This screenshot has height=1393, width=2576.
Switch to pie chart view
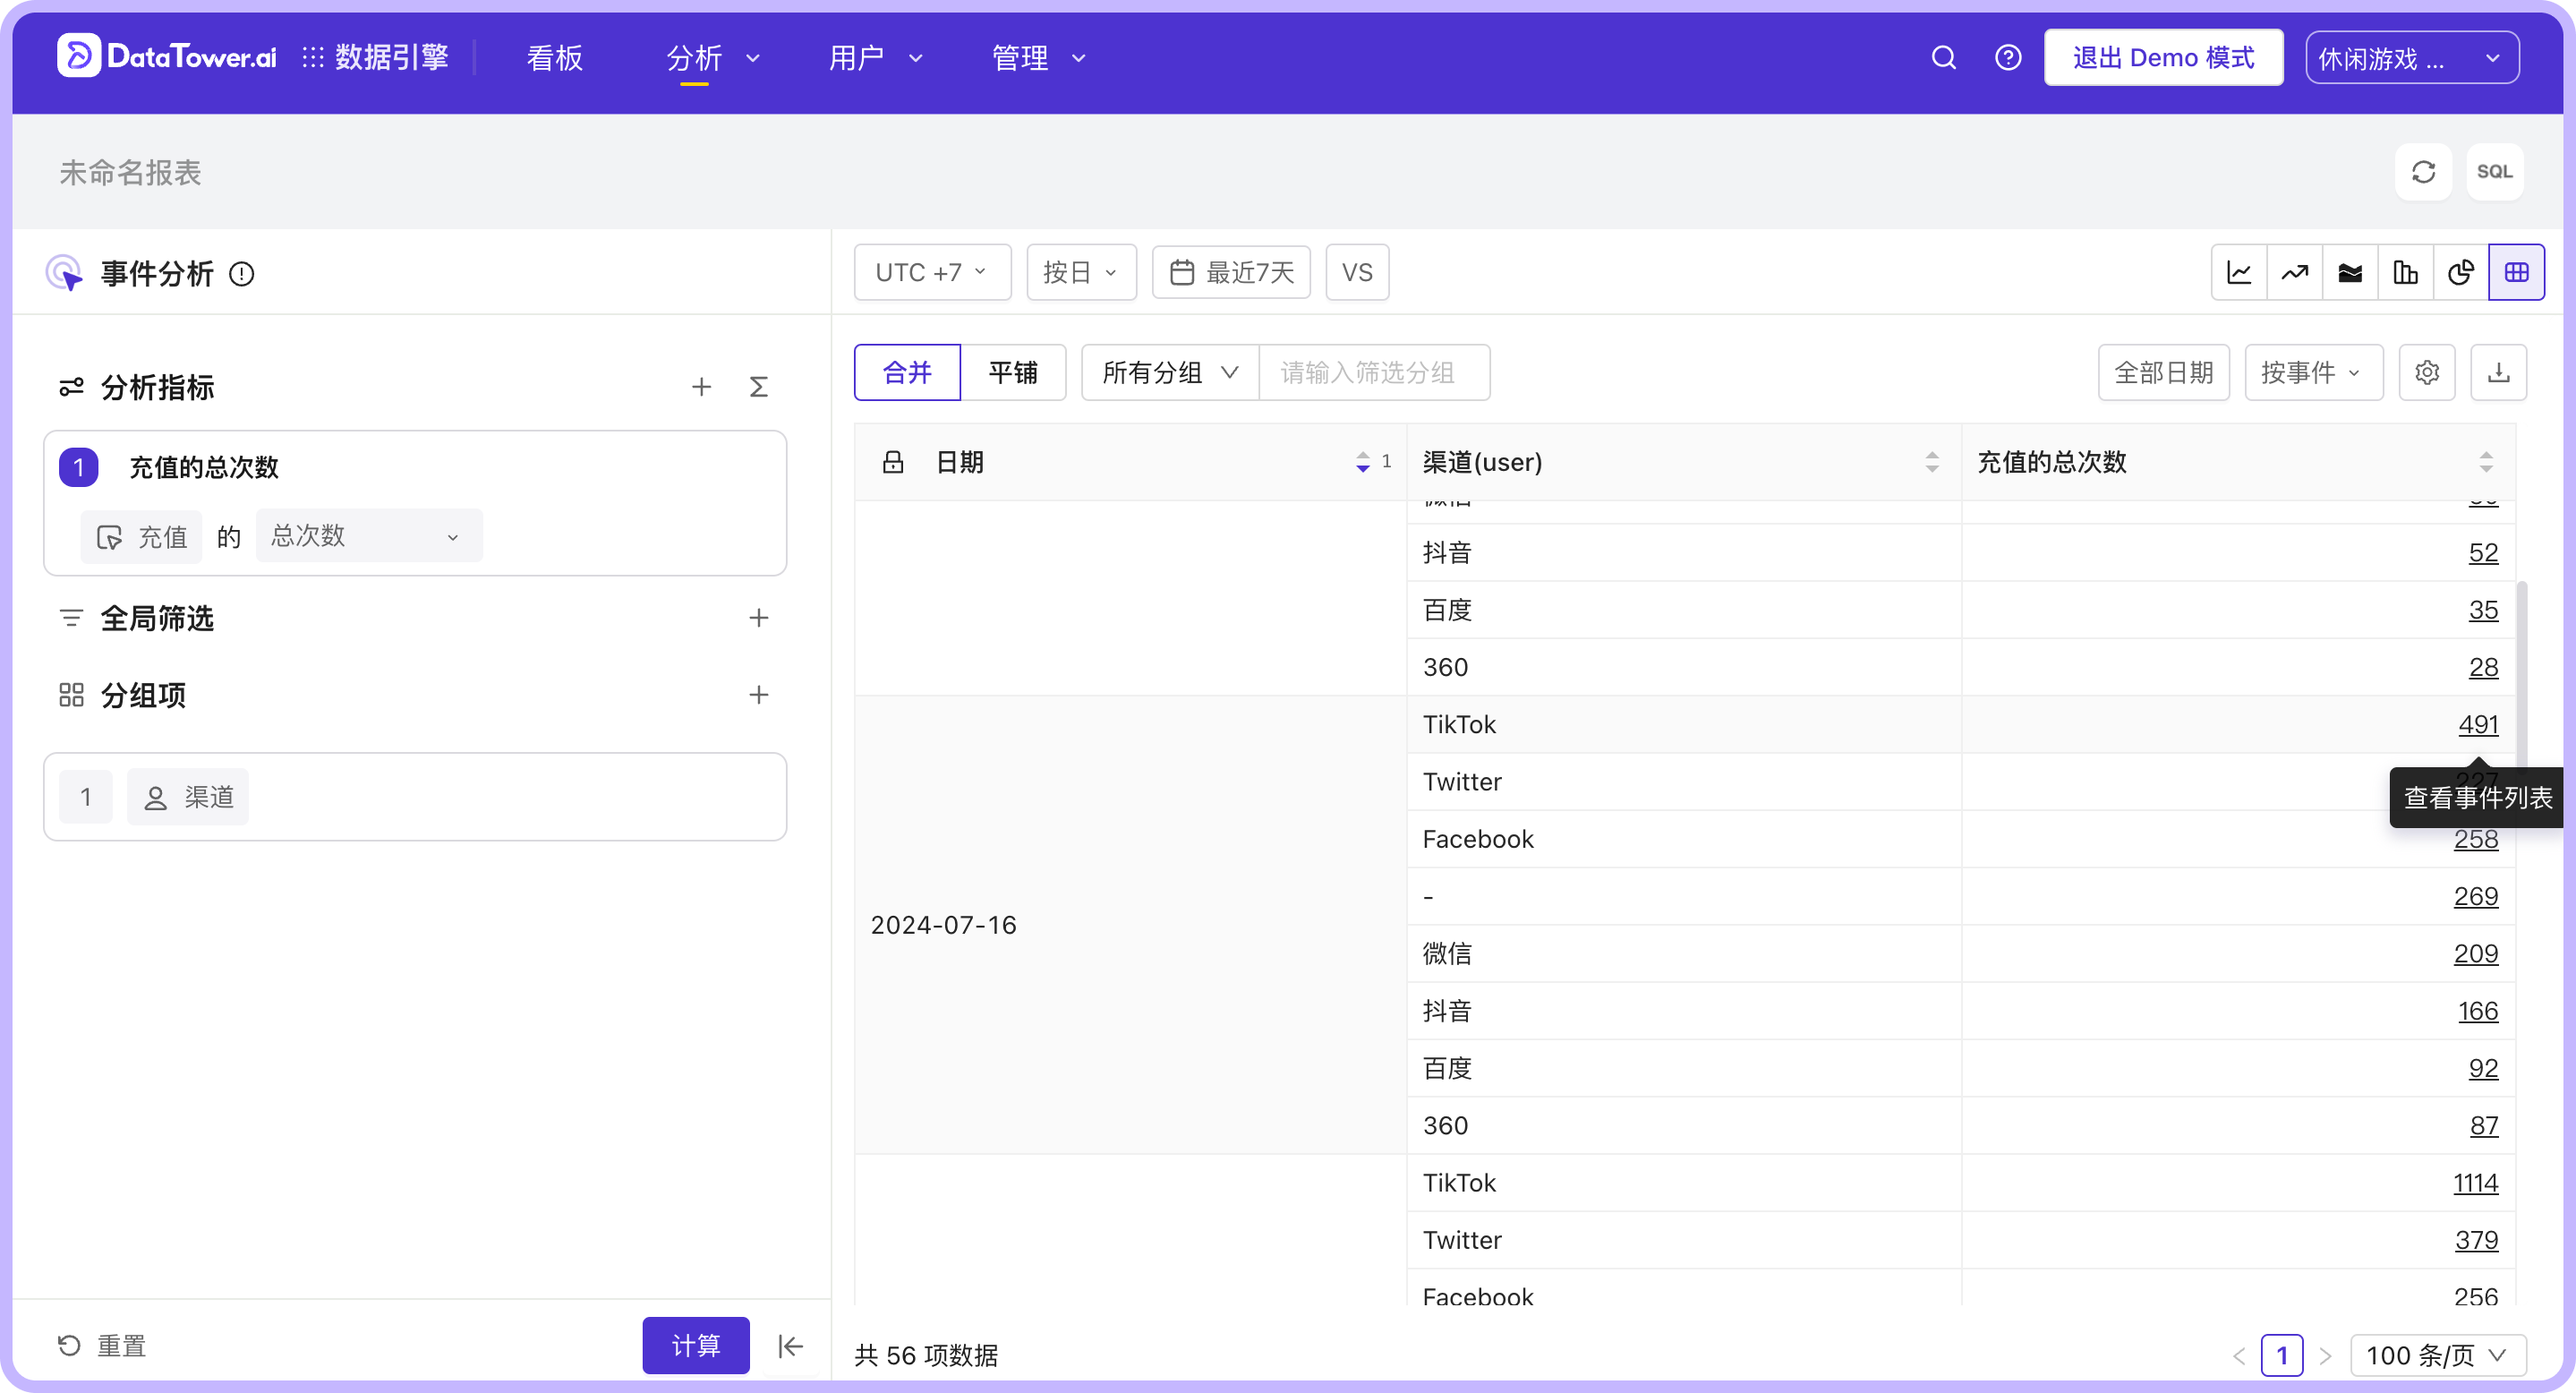click(2461, 271)
